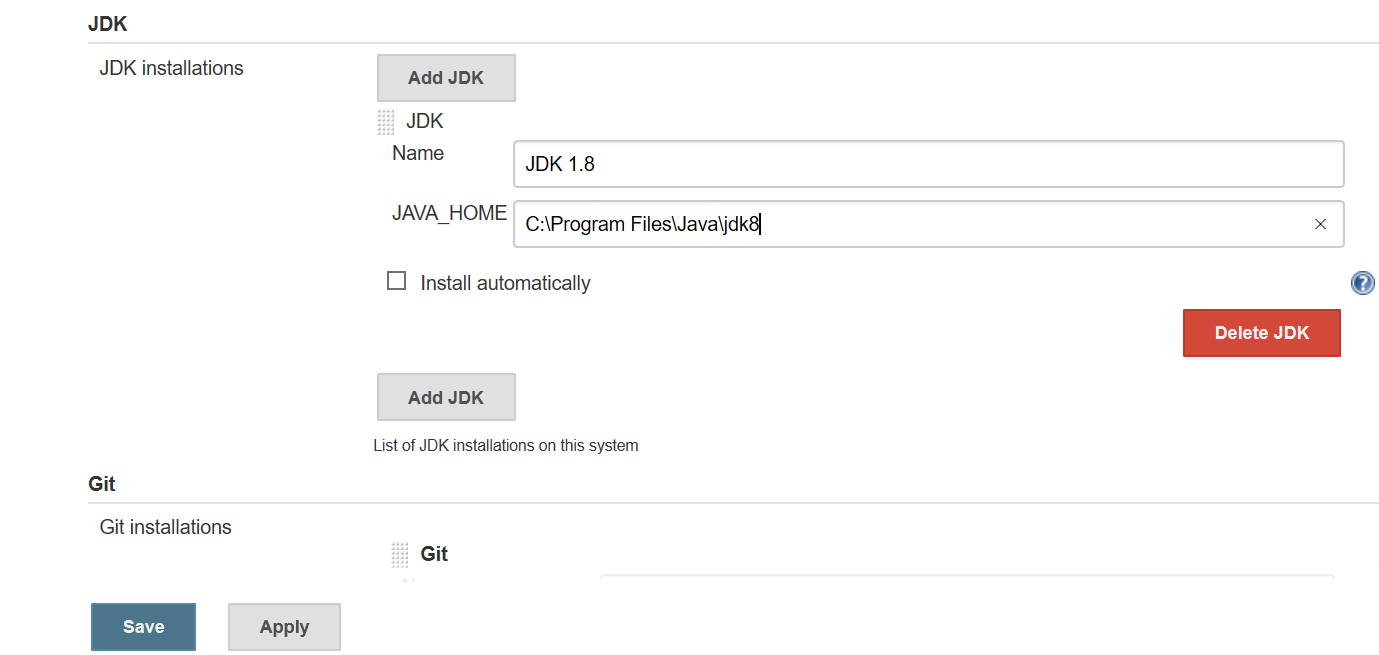Click the JDK installations label

click(171, 68)
